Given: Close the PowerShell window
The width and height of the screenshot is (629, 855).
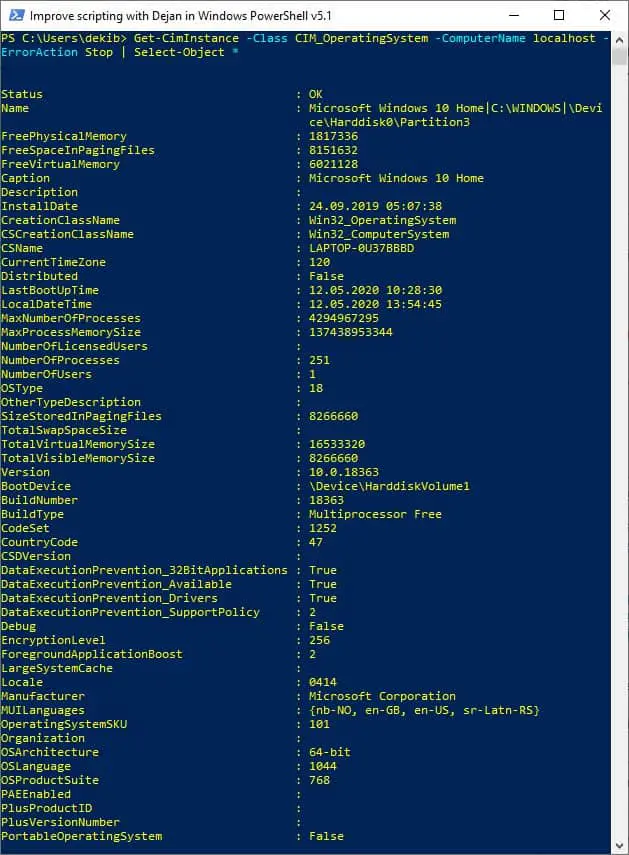Looking at the screenshot, I should (604, 15).
